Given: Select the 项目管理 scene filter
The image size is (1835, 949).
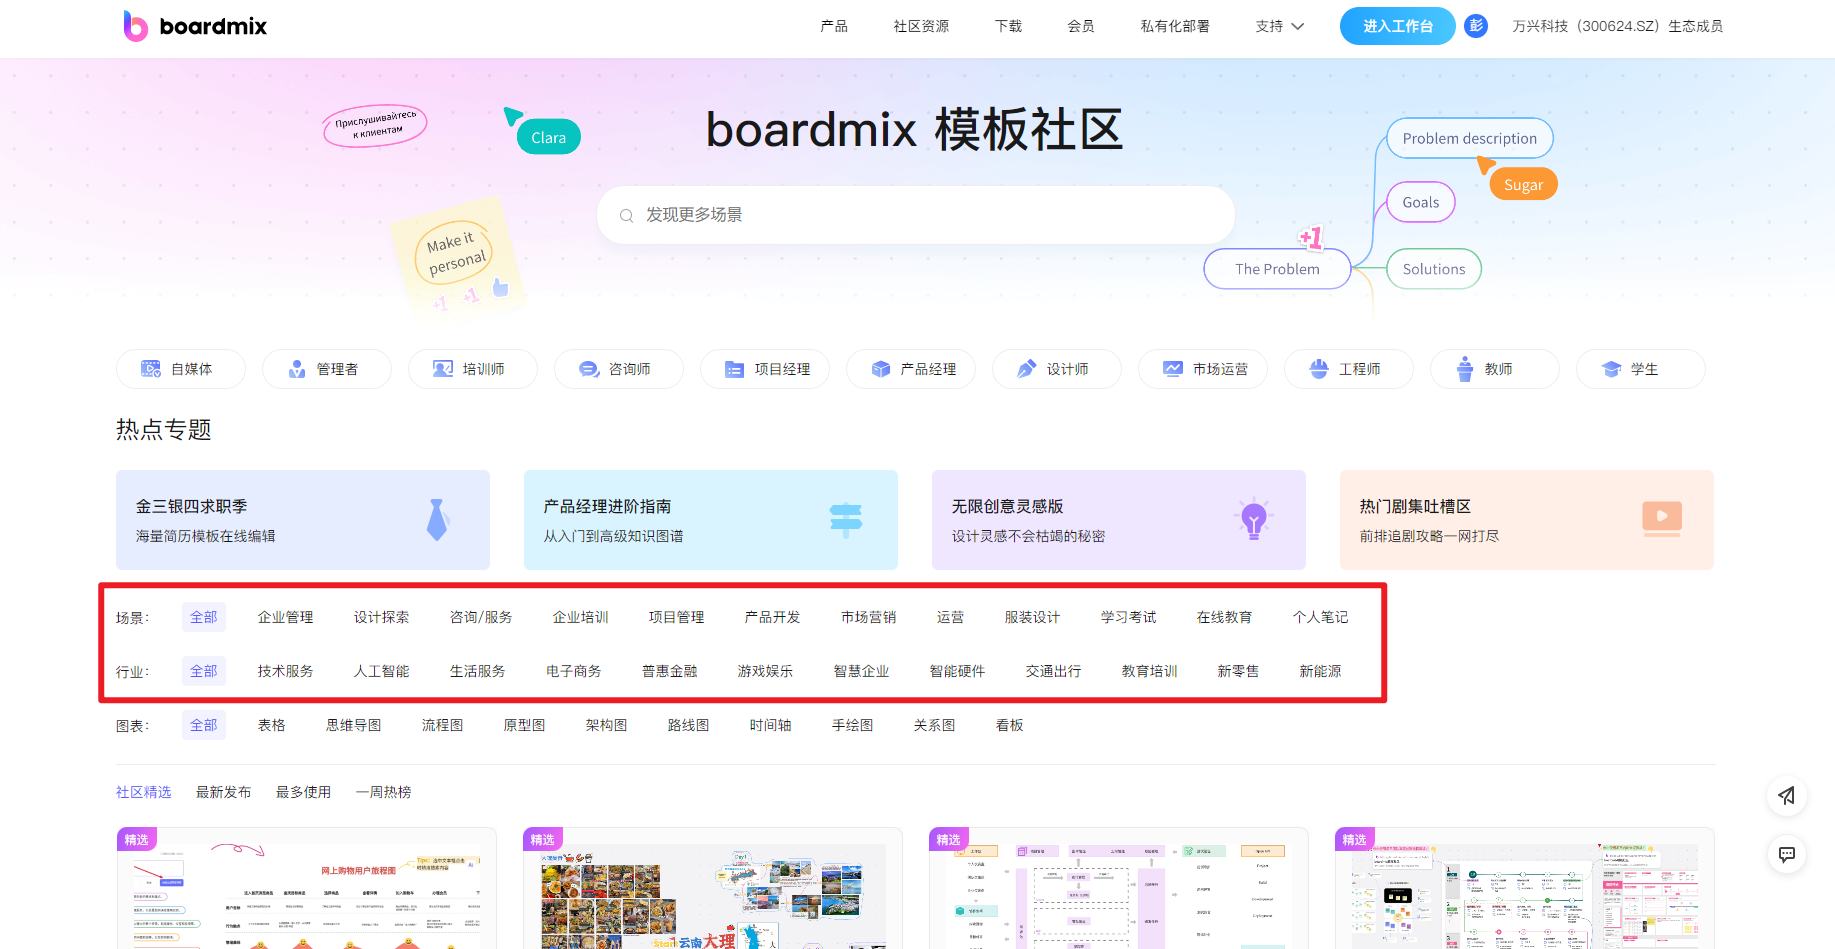Looking at the screenshot, I should pos(676,617).
